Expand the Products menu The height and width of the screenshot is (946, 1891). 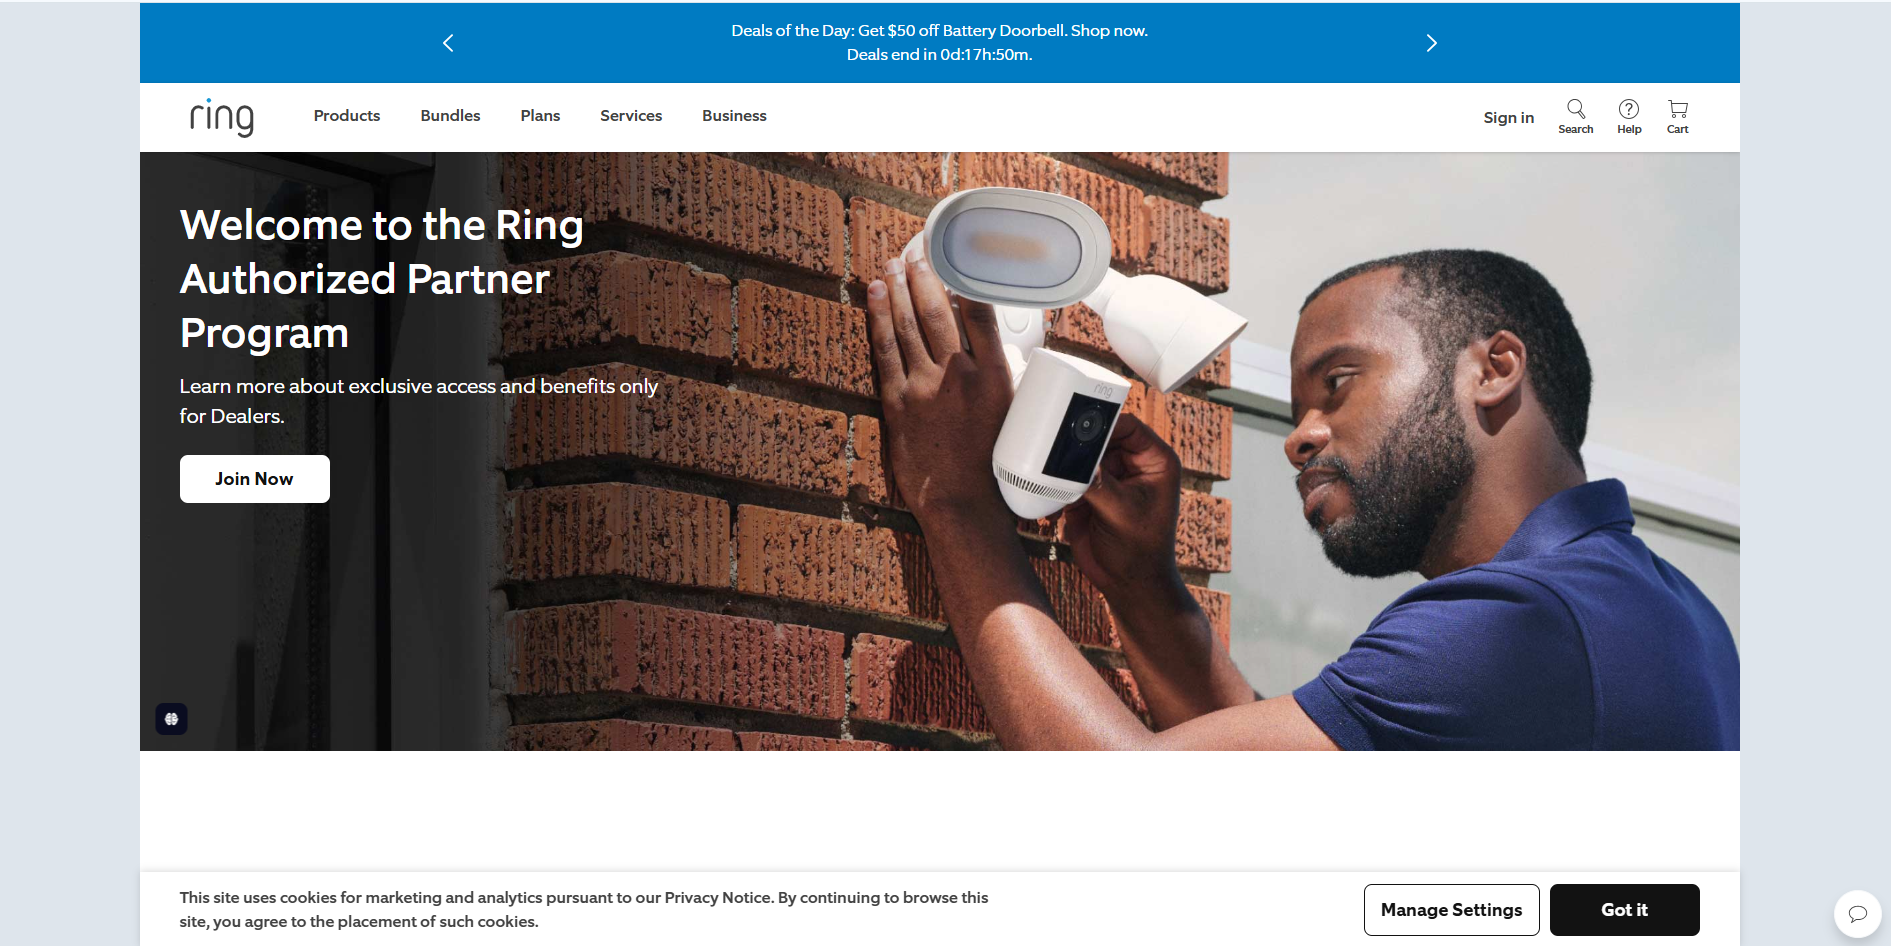[x=347, y=116]
